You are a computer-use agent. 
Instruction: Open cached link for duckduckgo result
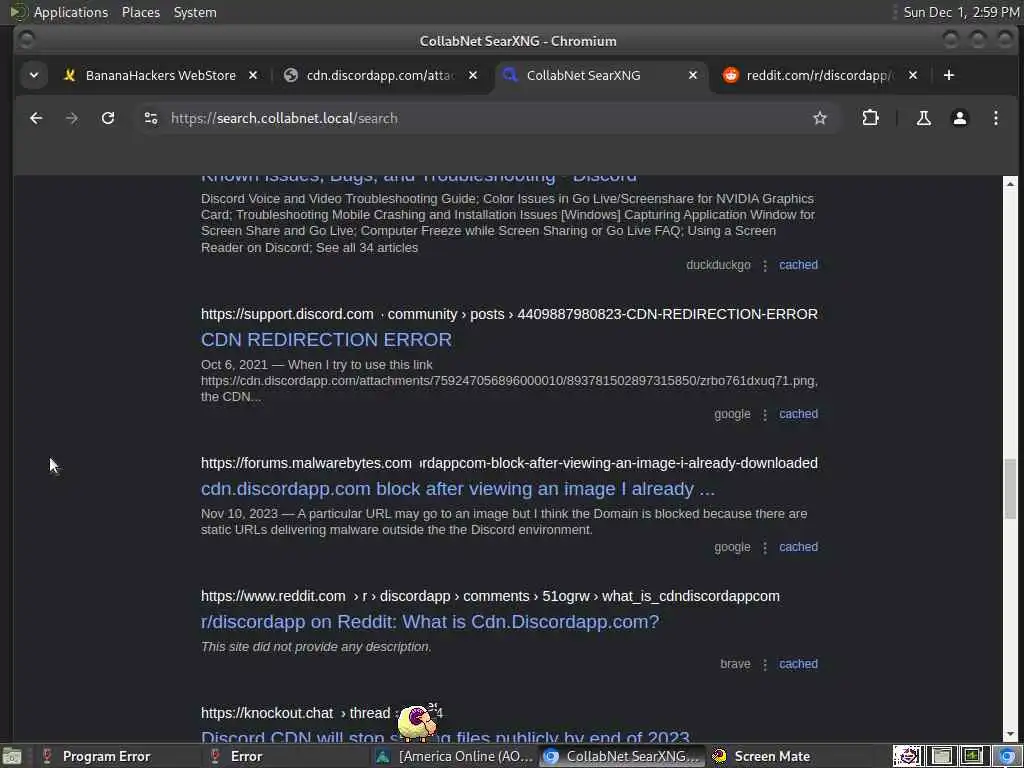pos(798,264)
